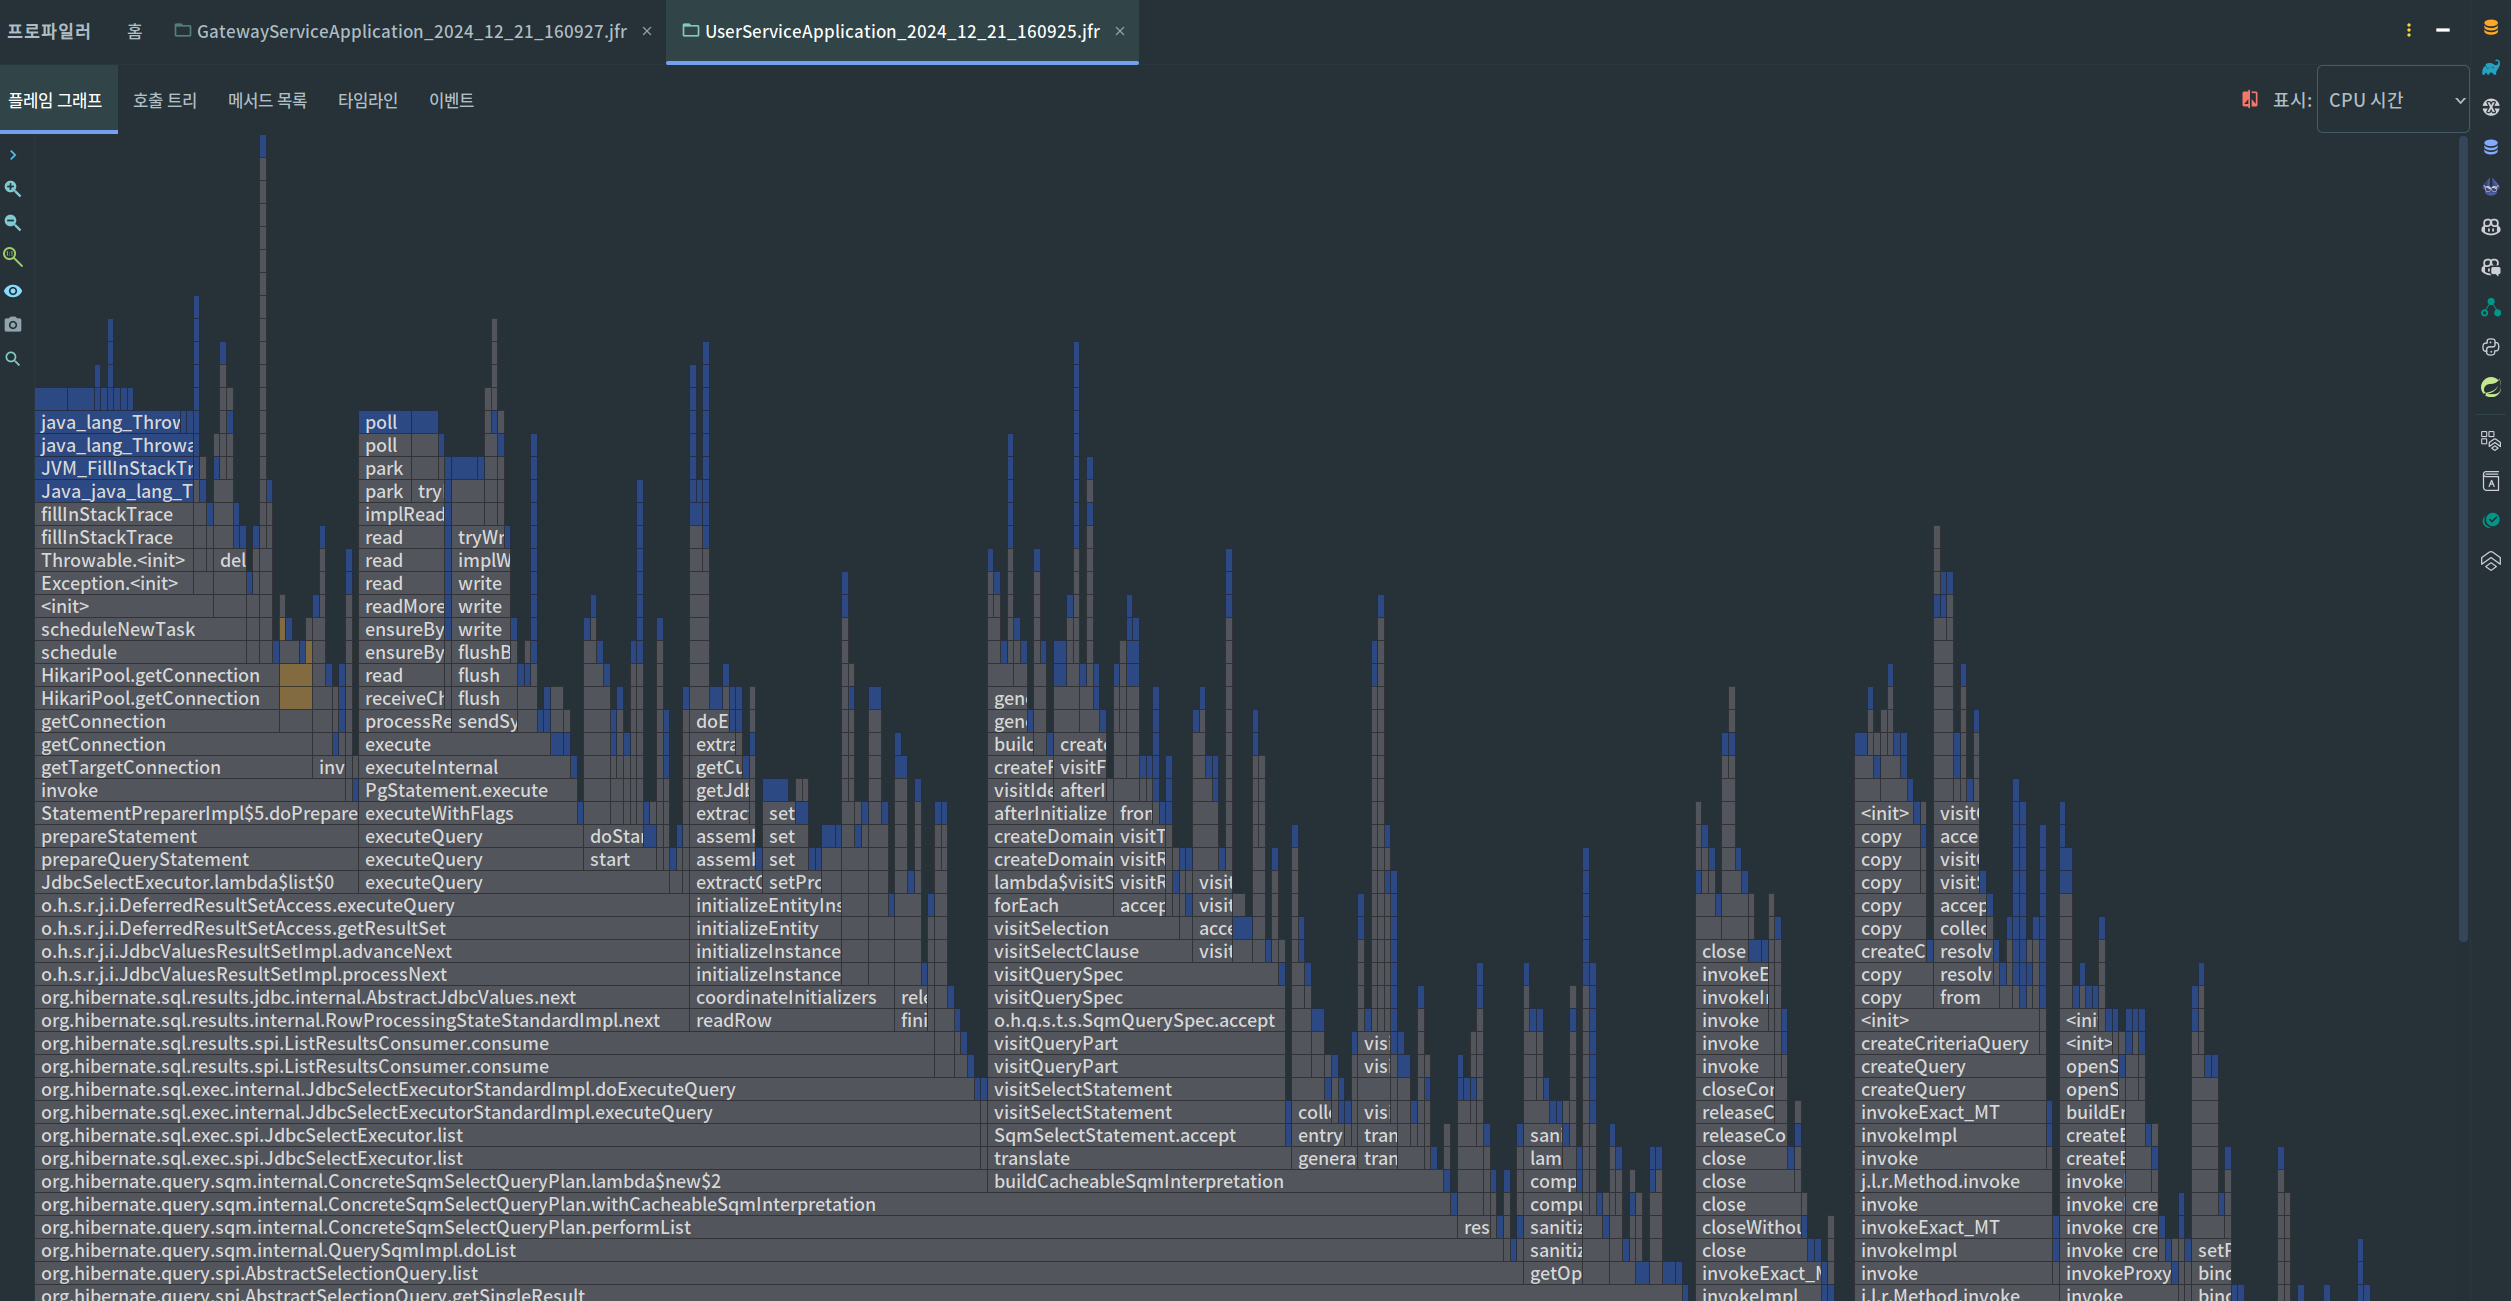Open the Gradle elephant tool window

click(x=2490, y=67)
